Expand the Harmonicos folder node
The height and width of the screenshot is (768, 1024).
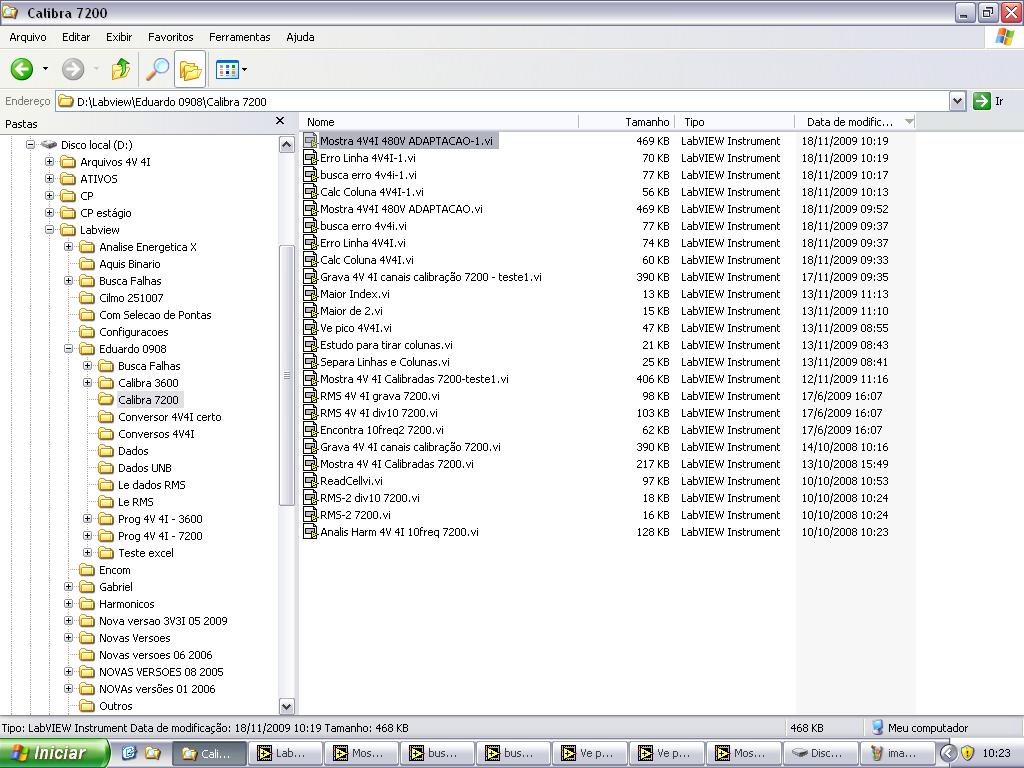tap(68, 603)
